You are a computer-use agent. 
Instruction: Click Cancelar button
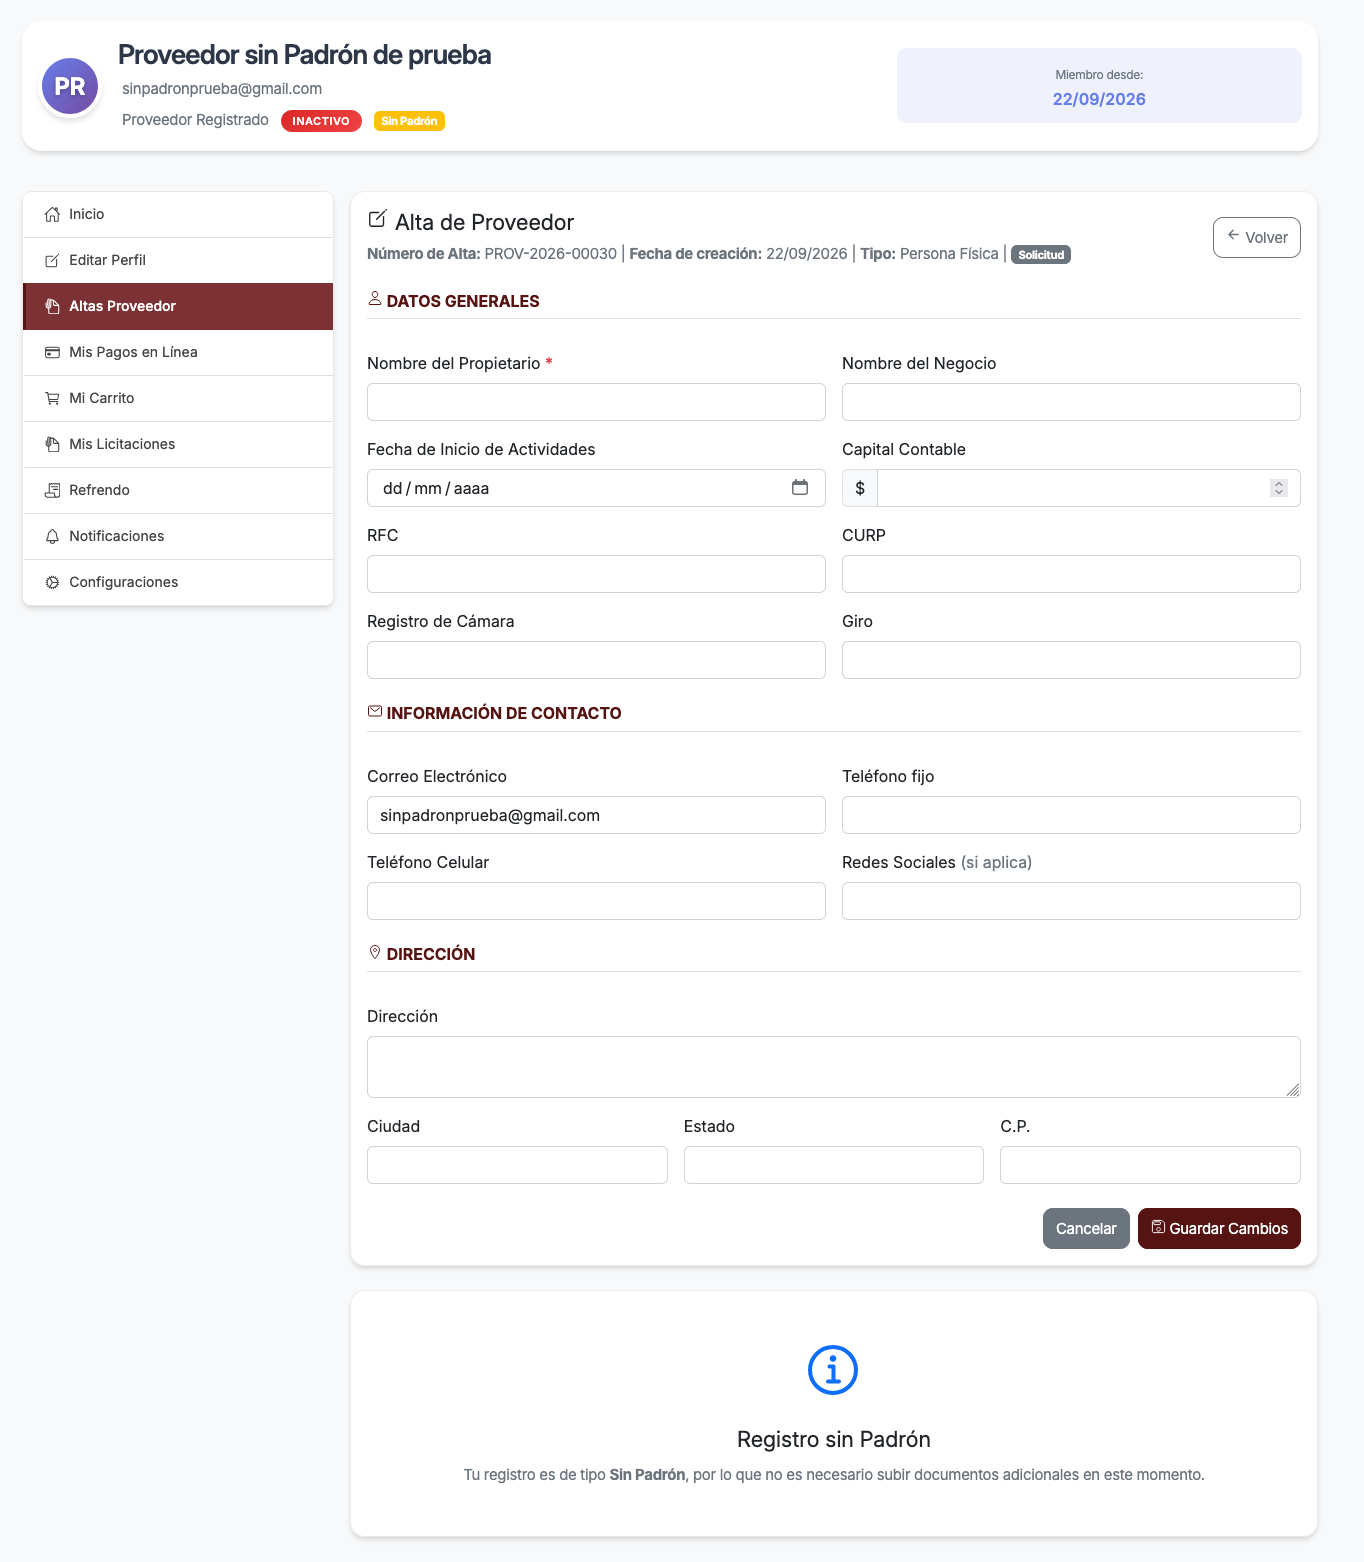tap(1086, 1228)
